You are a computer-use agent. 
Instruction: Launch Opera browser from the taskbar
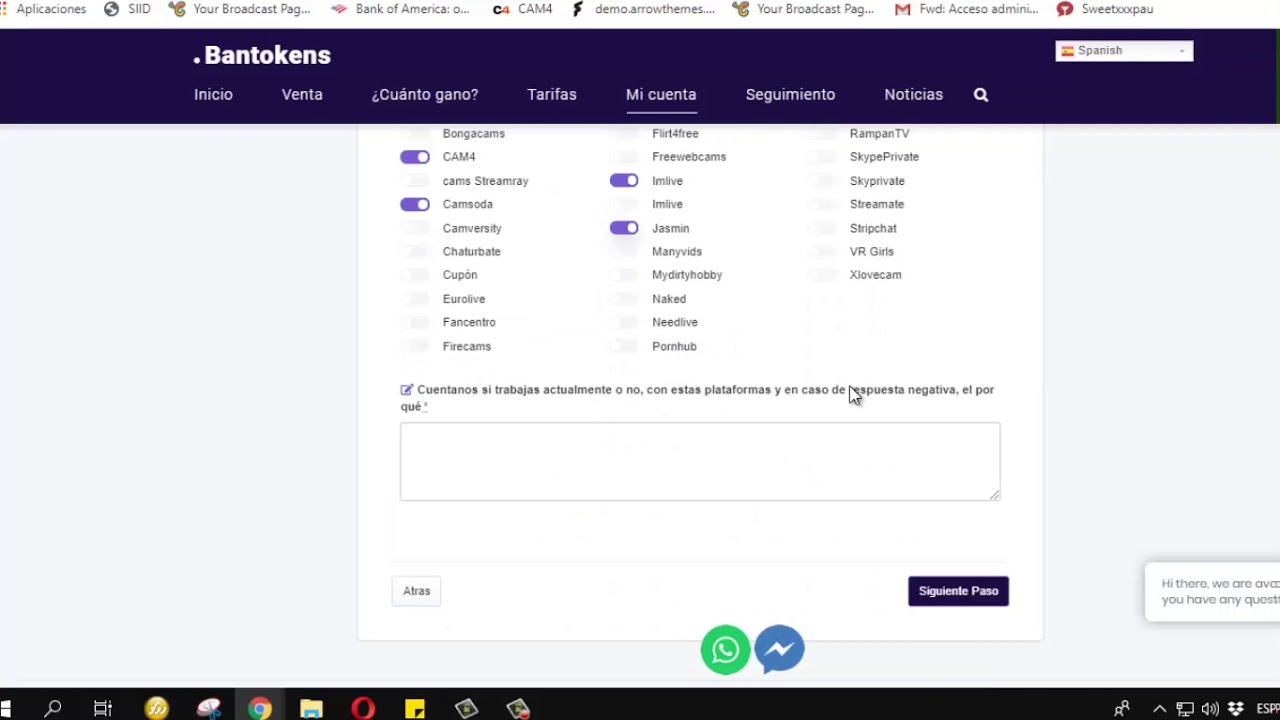[363, 709]
